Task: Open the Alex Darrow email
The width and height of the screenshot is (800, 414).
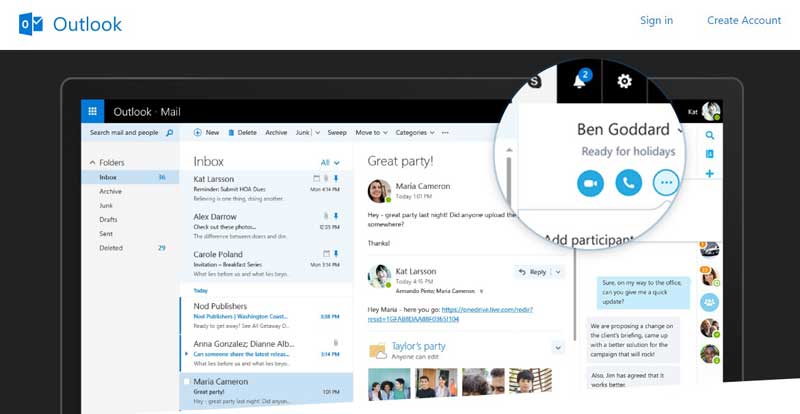Action: click(266, 226)
